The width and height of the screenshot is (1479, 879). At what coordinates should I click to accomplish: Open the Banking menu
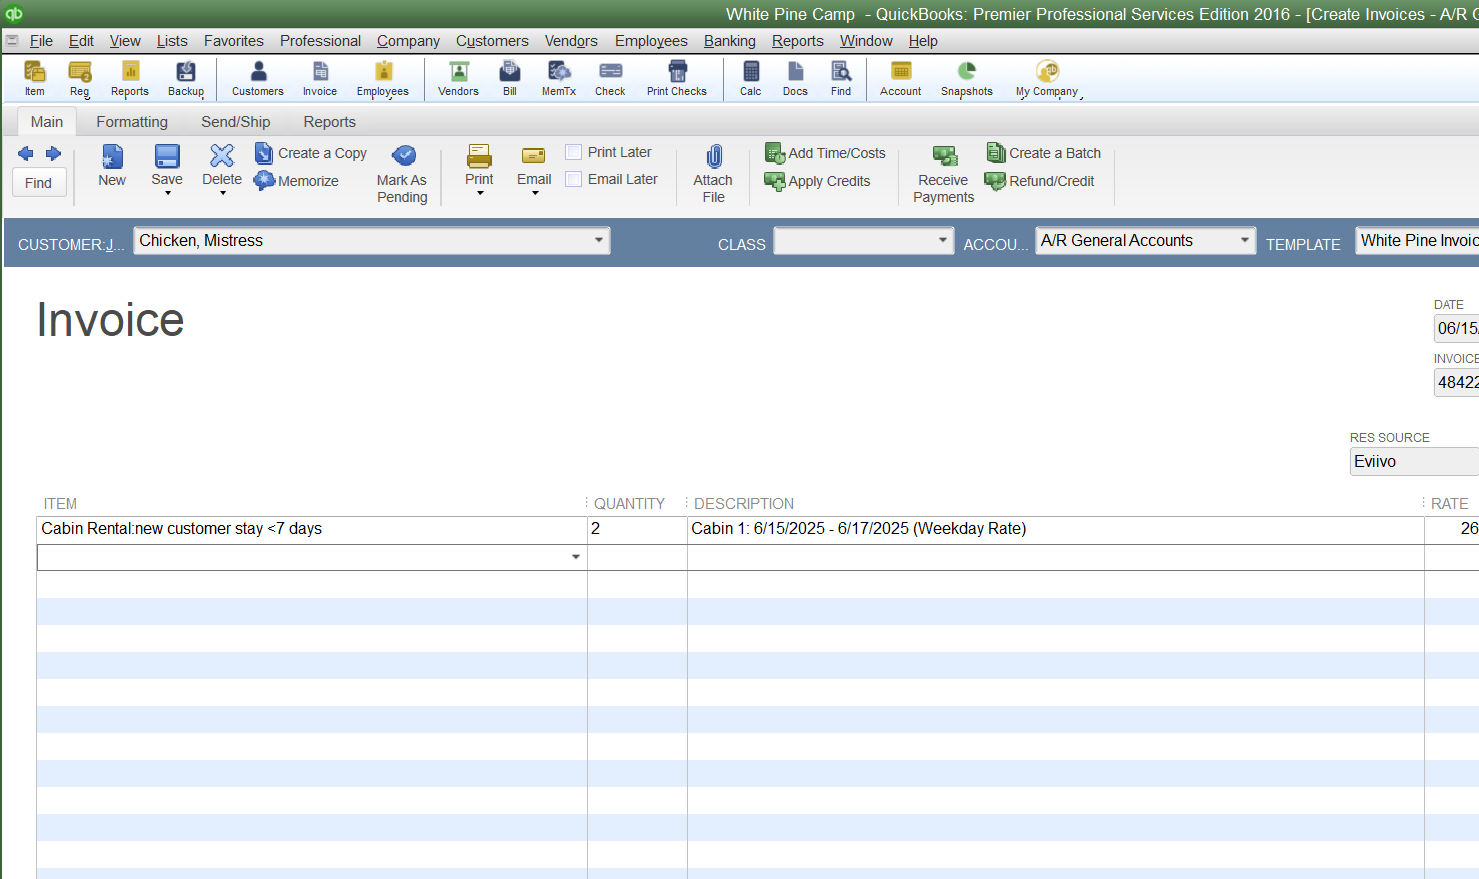730,41
